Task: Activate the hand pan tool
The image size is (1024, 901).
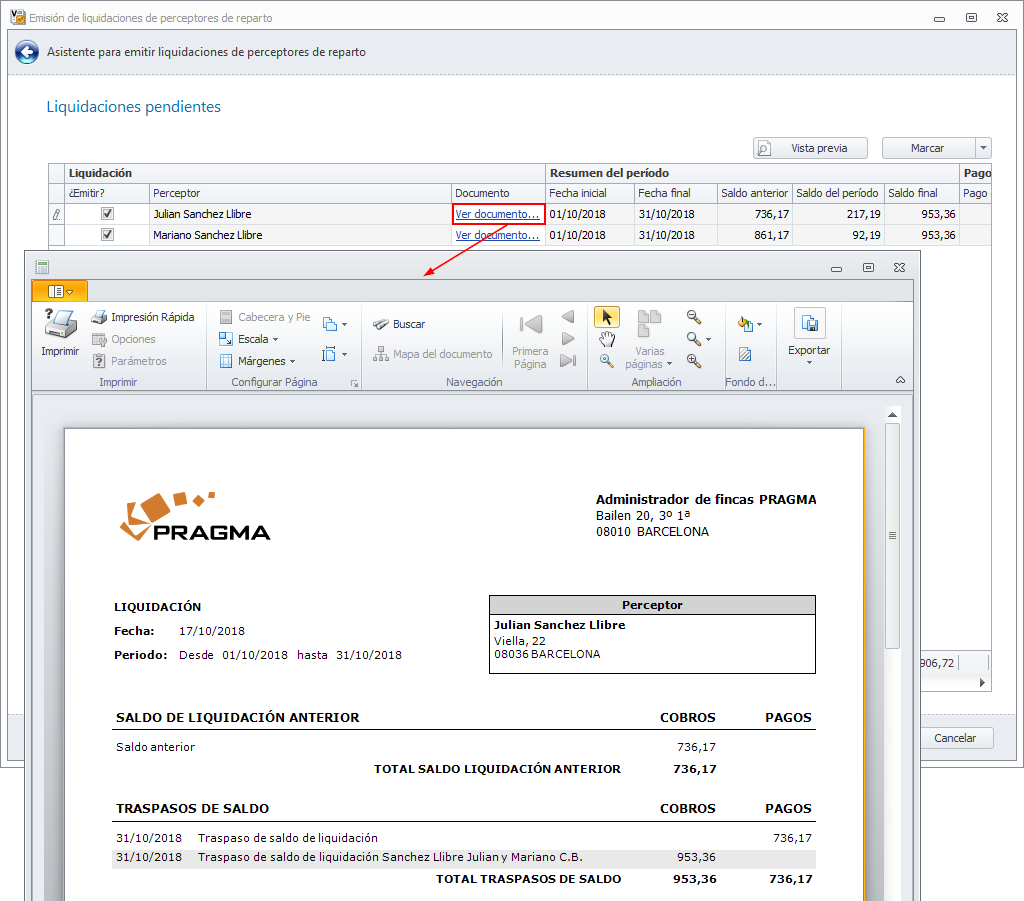Action: (606, 339)
